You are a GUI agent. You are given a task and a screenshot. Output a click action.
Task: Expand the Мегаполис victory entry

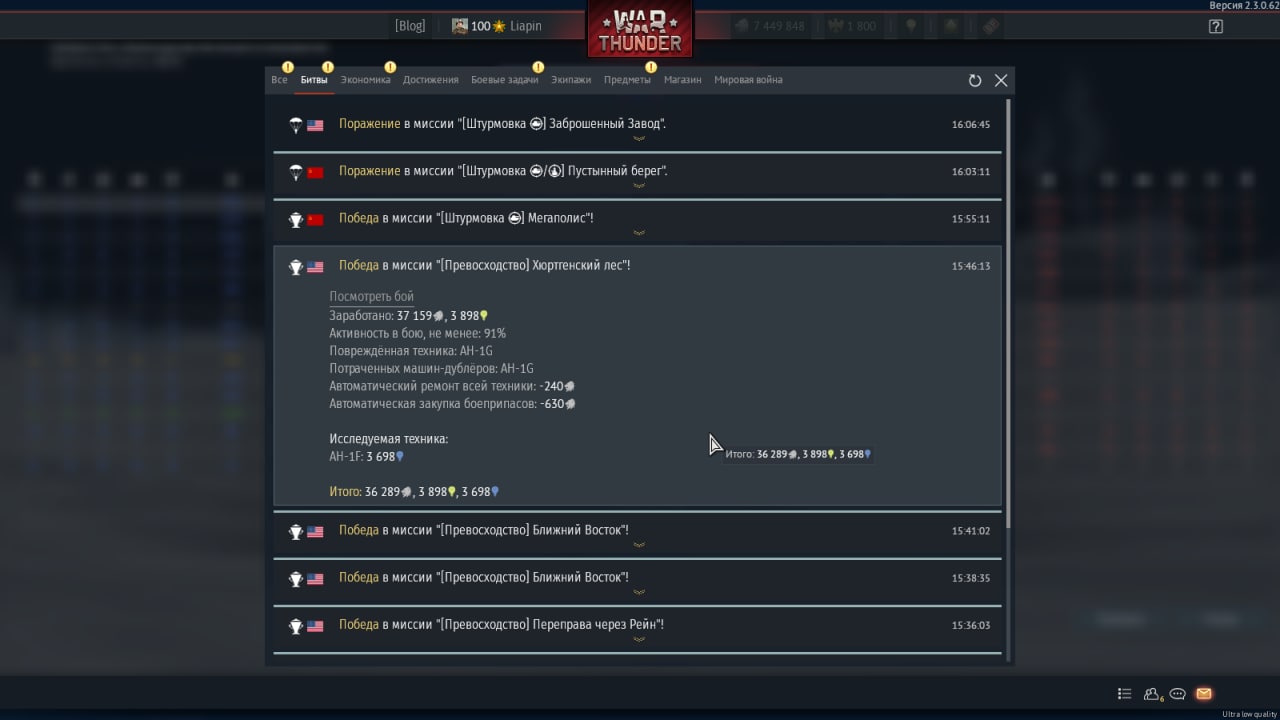pos(637,221)
